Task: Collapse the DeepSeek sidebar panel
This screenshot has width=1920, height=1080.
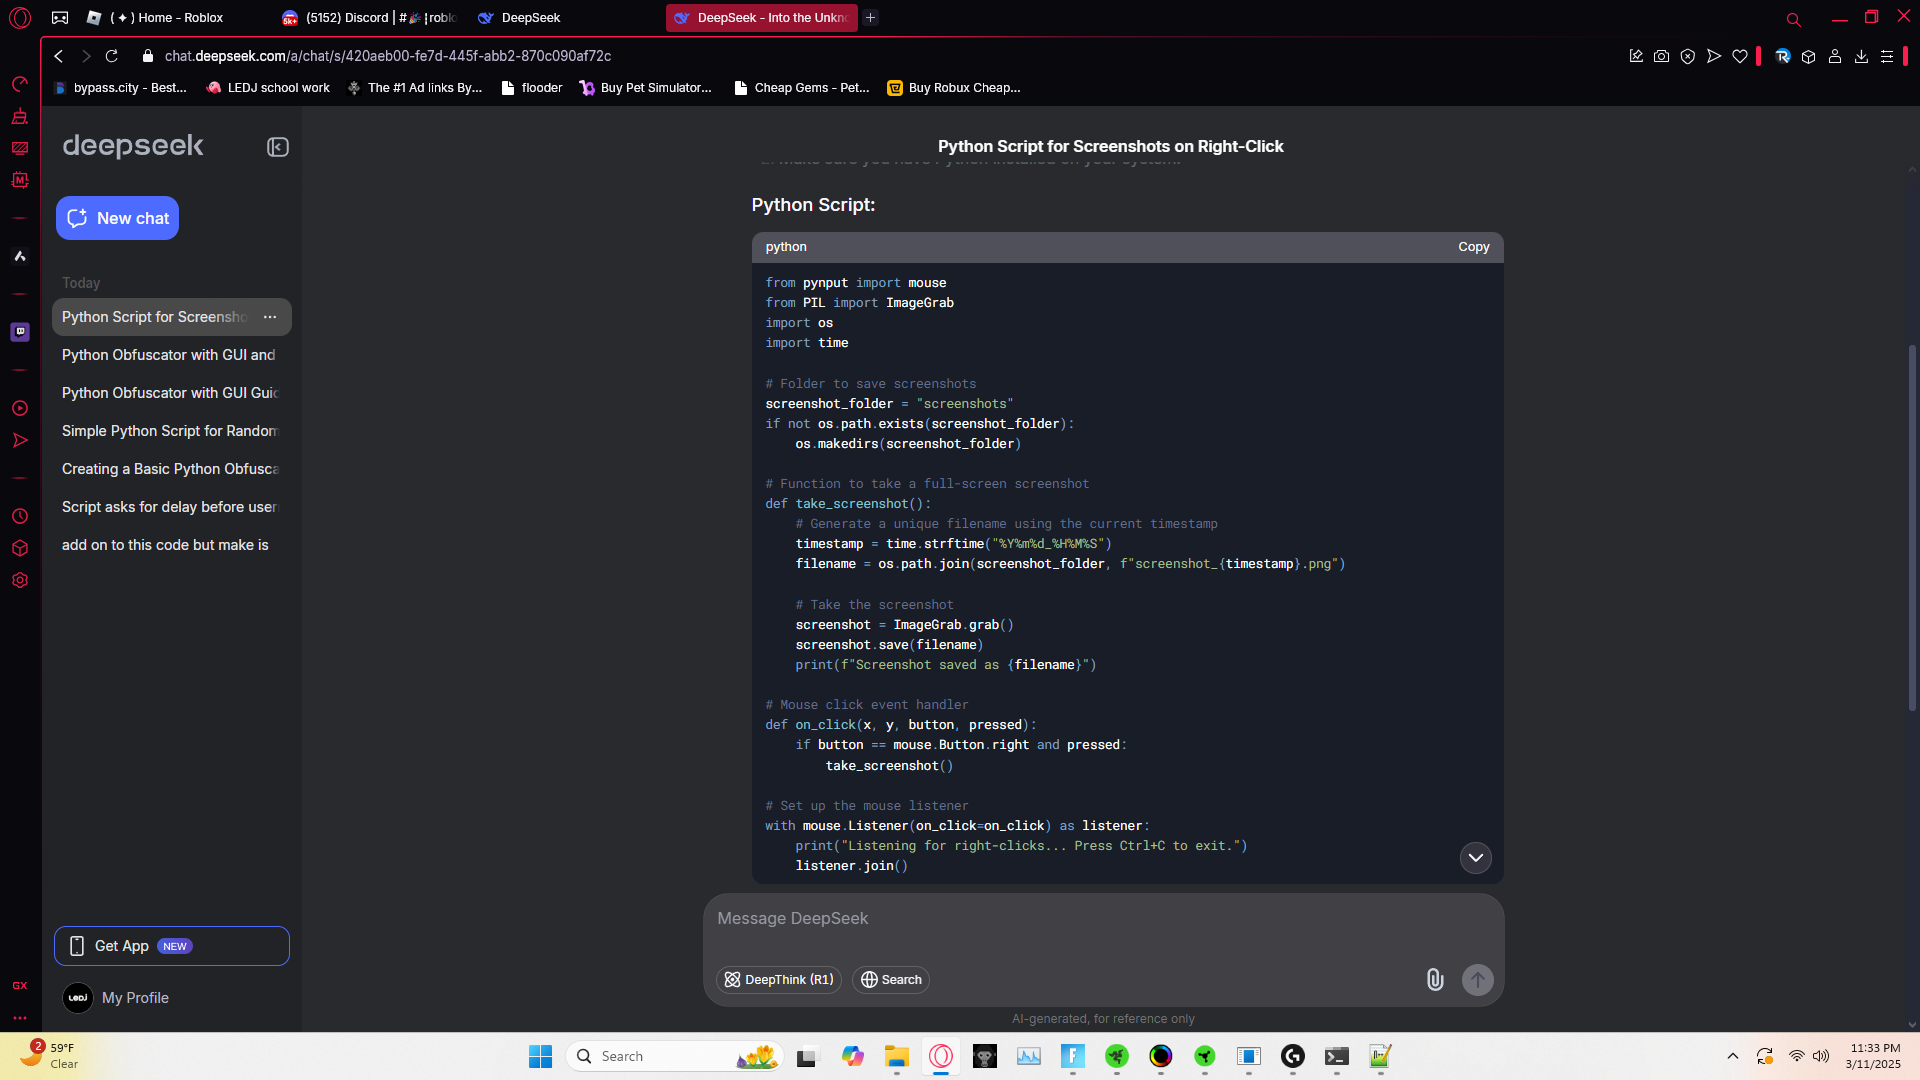Action: coord(277,147)
